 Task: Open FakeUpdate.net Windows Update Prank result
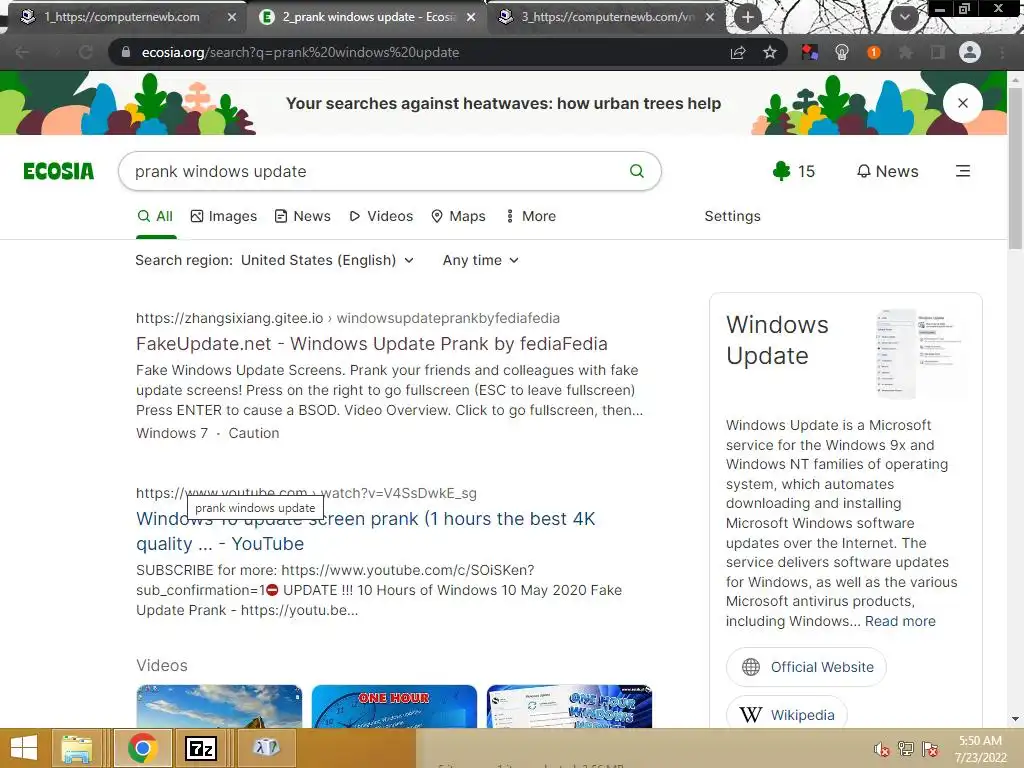372,344
